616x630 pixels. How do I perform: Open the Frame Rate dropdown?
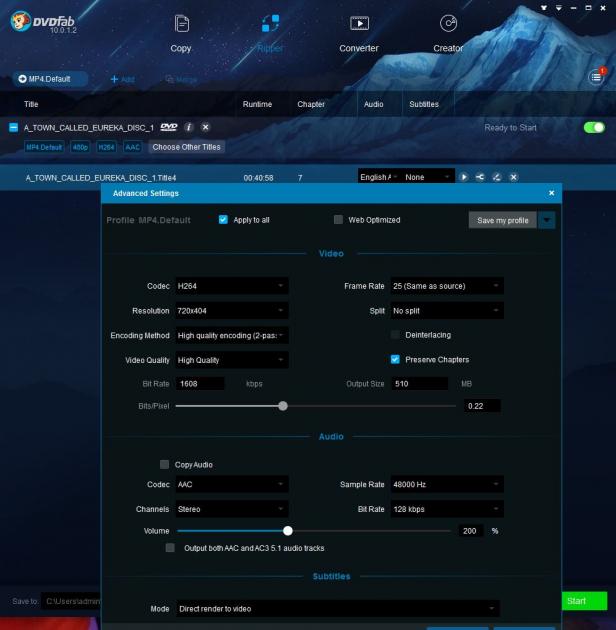coord(447,286)
